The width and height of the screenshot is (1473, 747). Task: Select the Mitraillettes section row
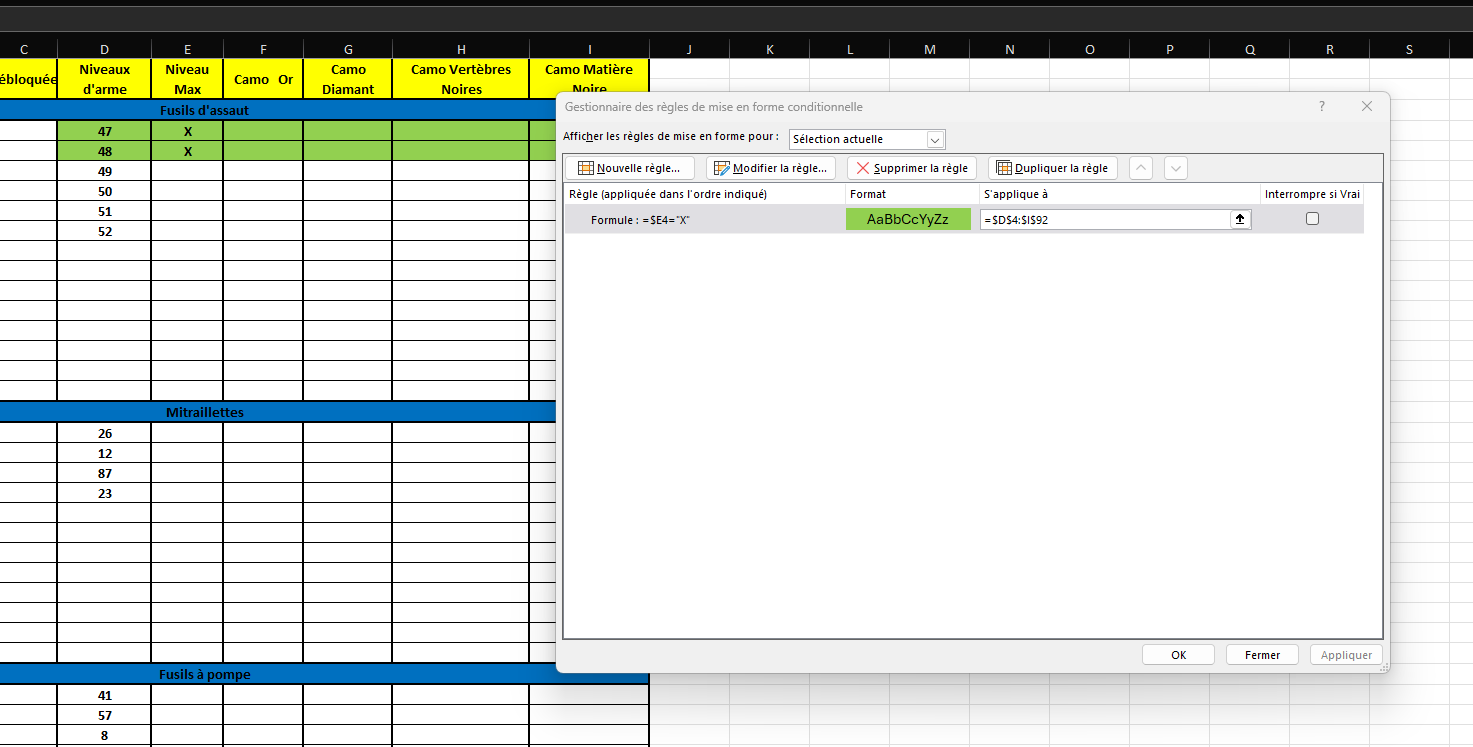point(204,412)
